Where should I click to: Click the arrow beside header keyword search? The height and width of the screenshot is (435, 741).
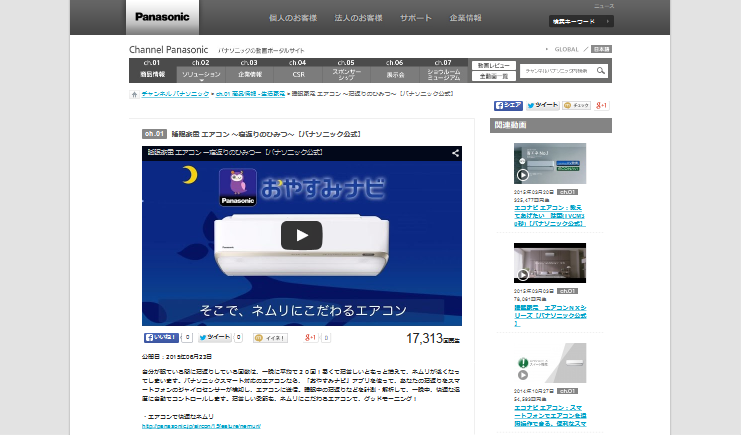[608, 21]
